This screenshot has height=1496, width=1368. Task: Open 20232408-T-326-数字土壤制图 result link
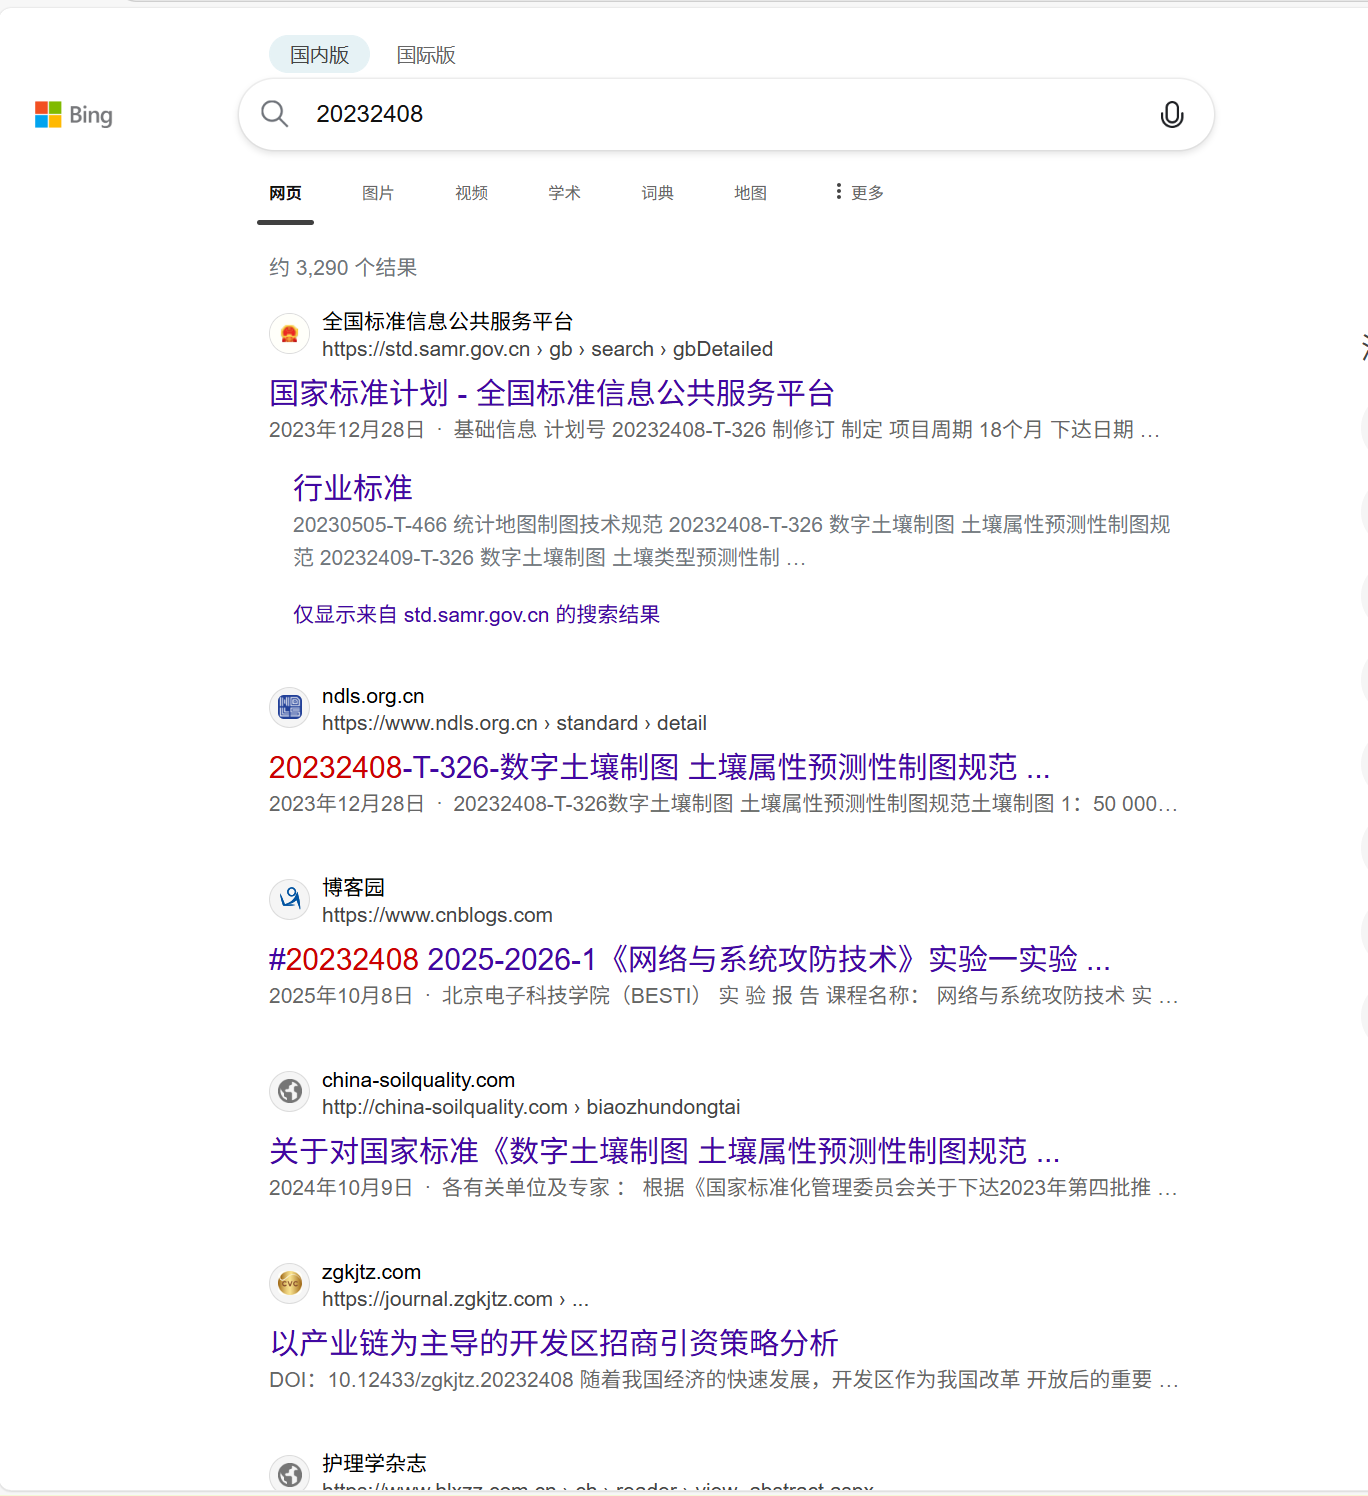(x=660, y=767)
